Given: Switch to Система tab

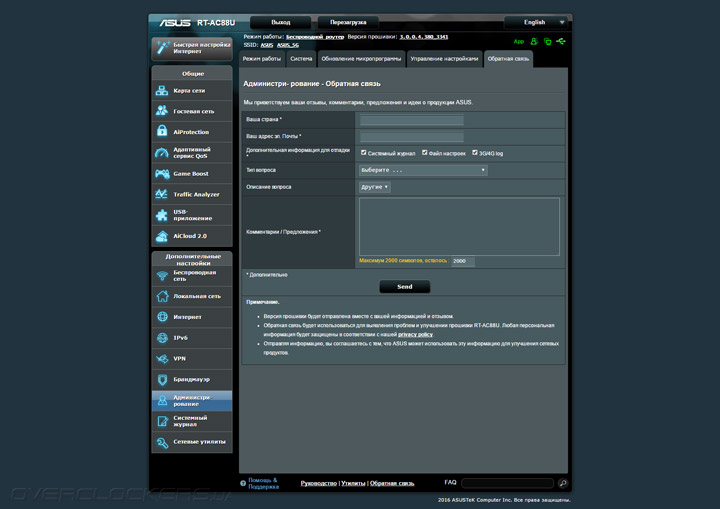Looking at the screenshot, I should pyautogui.click(x=301, y=59).
